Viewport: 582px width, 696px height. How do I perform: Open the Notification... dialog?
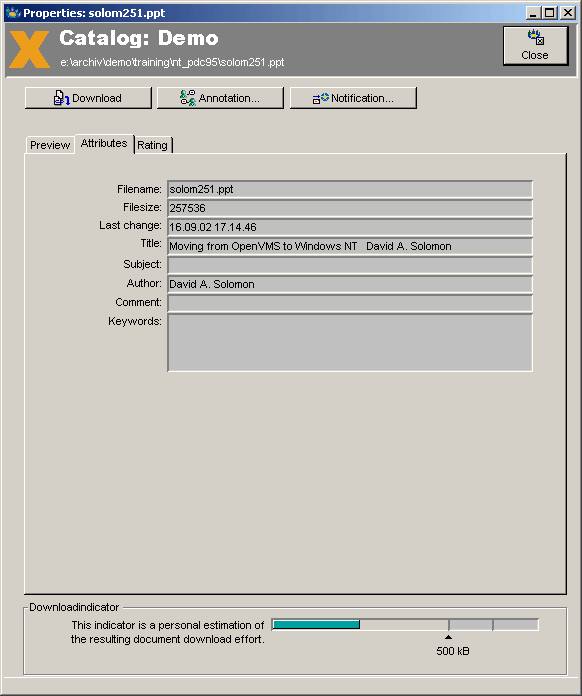[353, 98]
